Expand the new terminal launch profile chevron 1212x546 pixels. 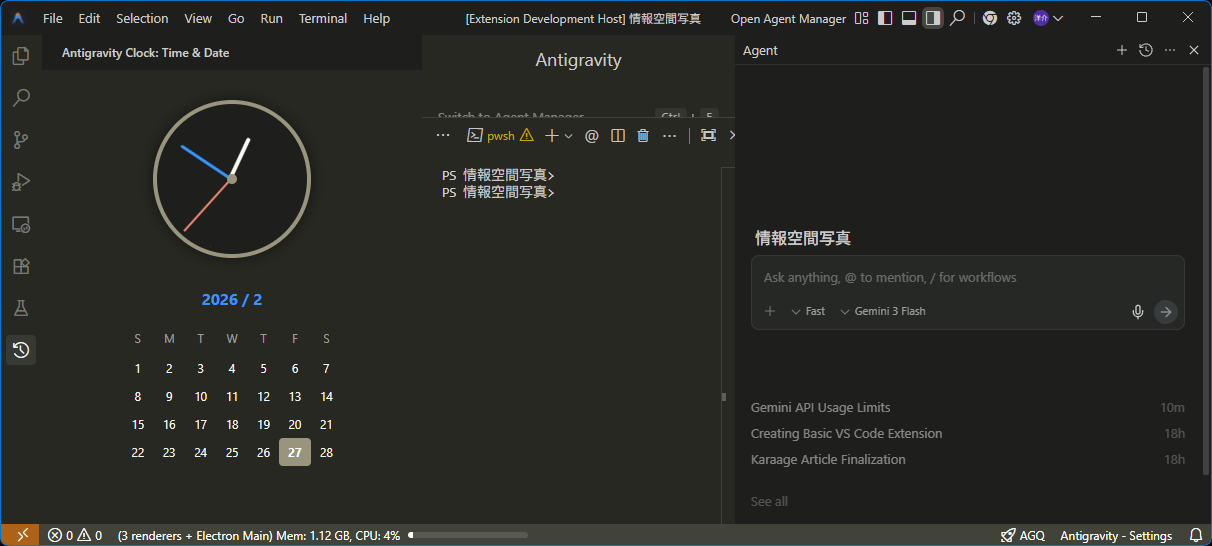click(x=569, y=136)
